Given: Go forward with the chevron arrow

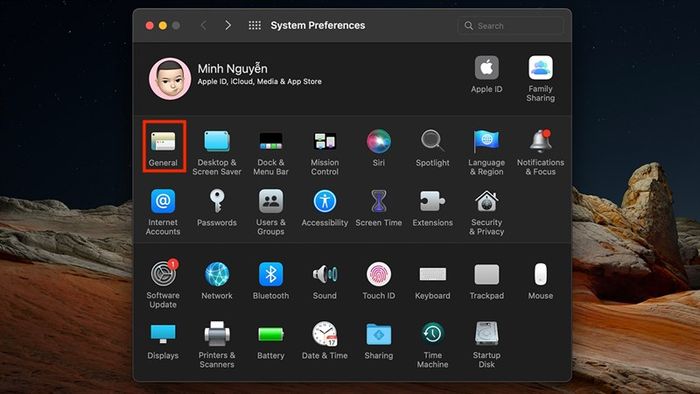Looking at the screenshot, I should pos(228,25).
